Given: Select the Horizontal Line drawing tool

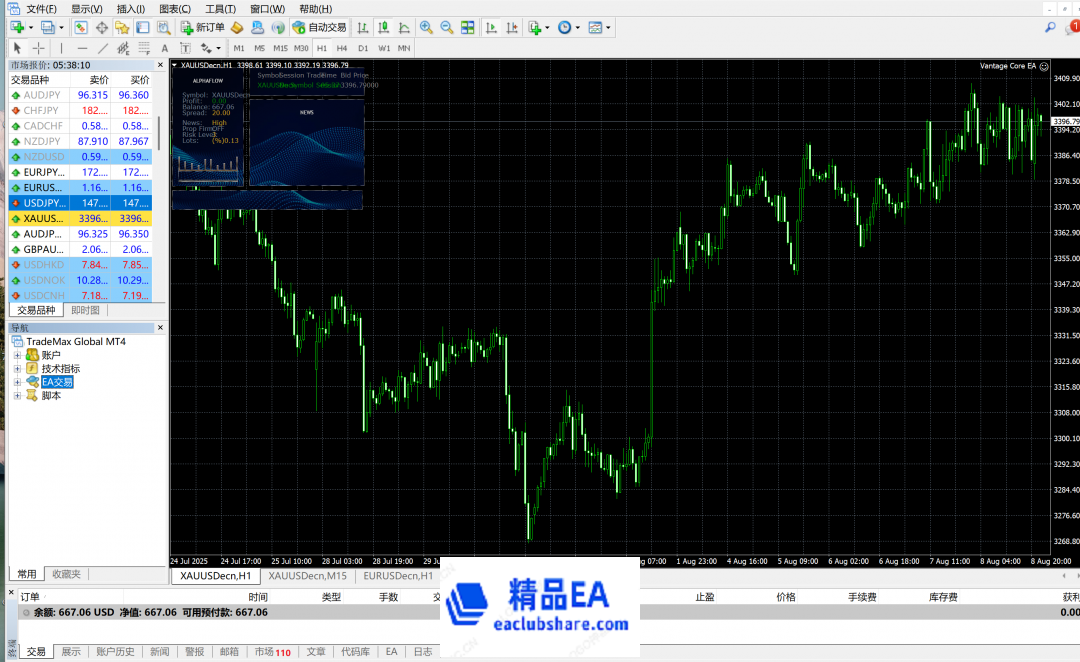Looking at the screenshot, I should (82, 48).
